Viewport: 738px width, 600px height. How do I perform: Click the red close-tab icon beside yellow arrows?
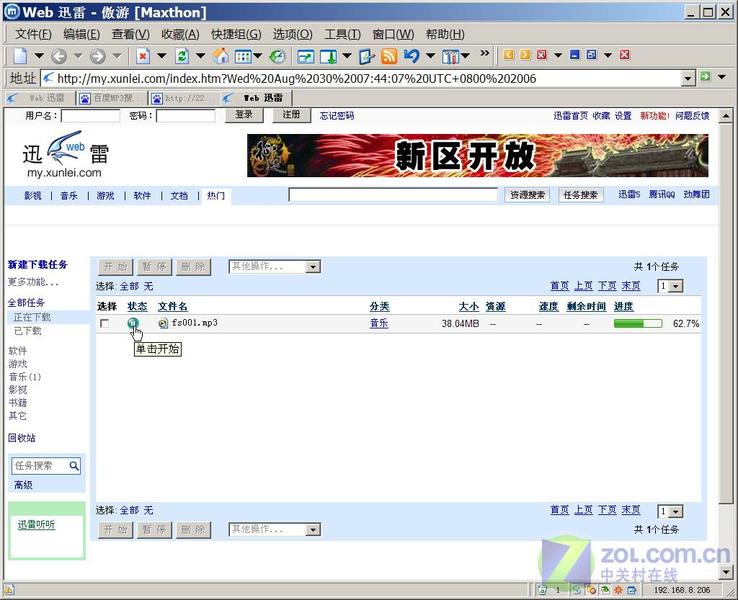point(542,55)
